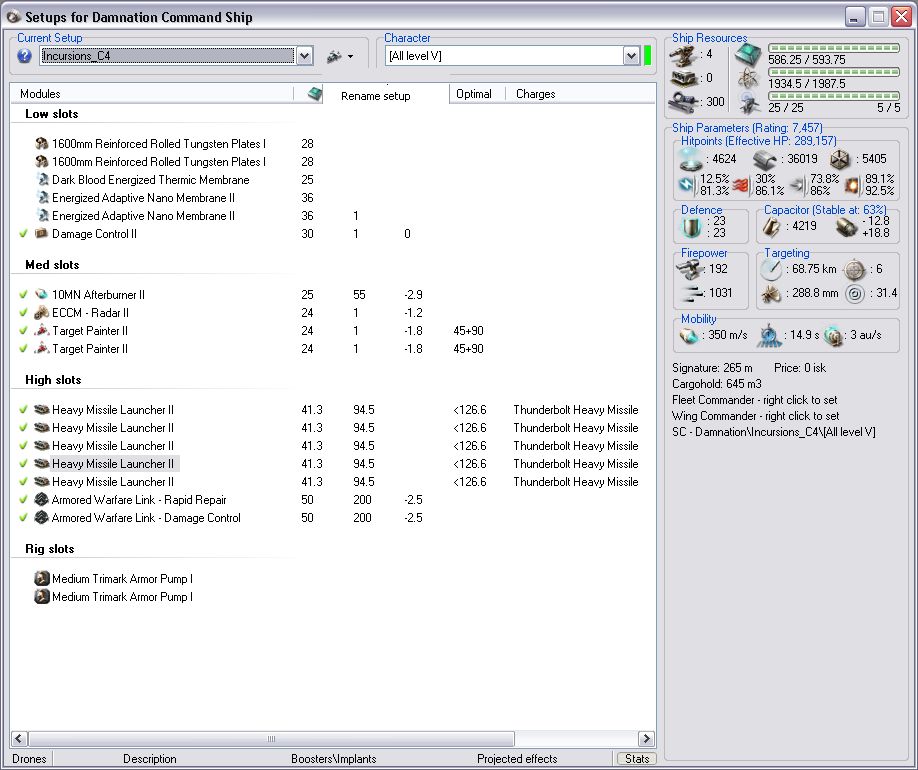Click the explosive resistance icon
Viewport: 918px width, 770px height.
click(852, 185)
